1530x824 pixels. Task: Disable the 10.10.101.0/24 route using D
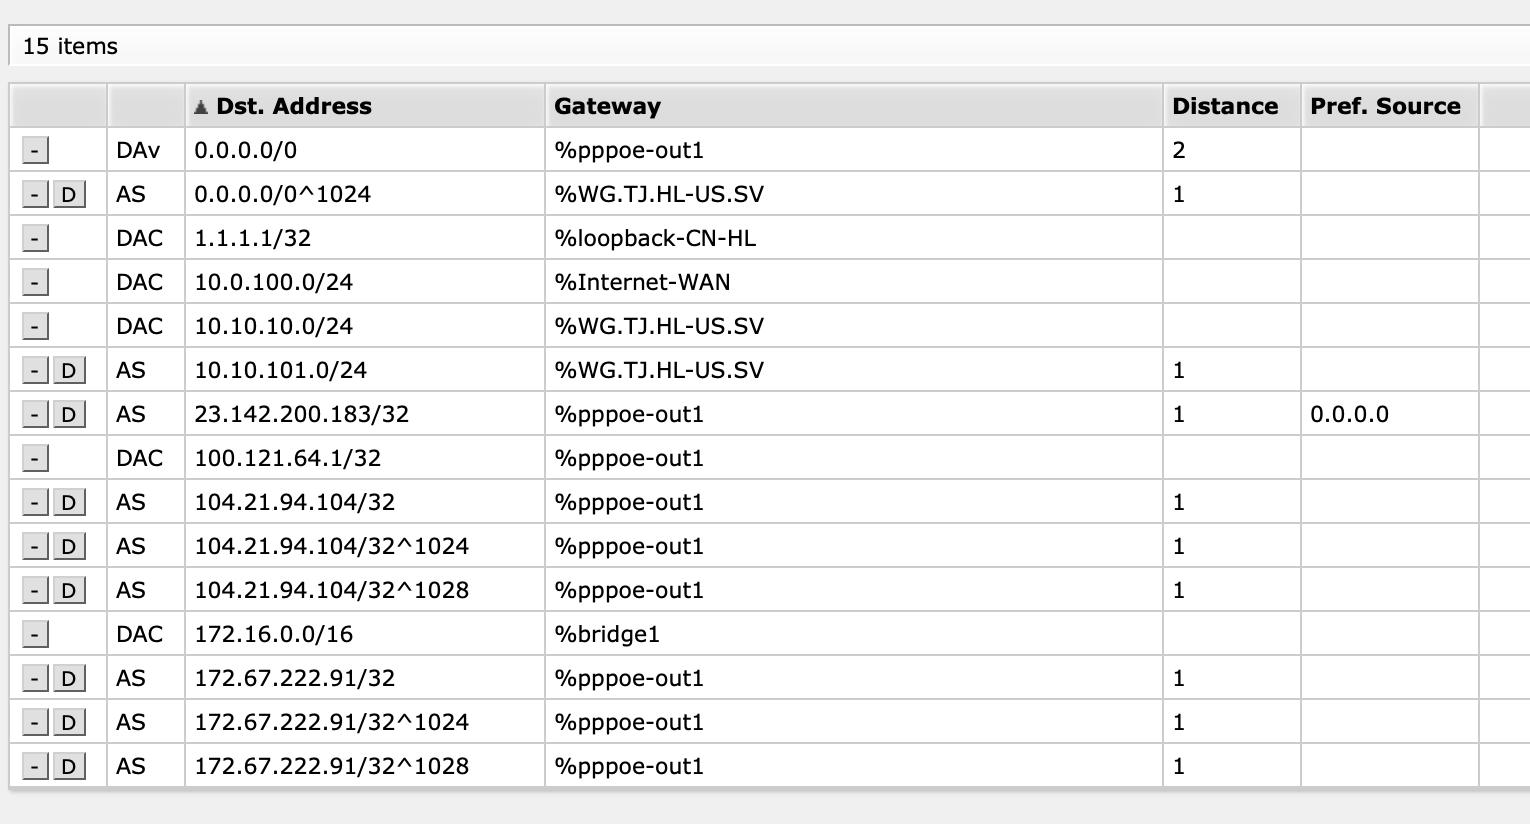tap(68, 370)
